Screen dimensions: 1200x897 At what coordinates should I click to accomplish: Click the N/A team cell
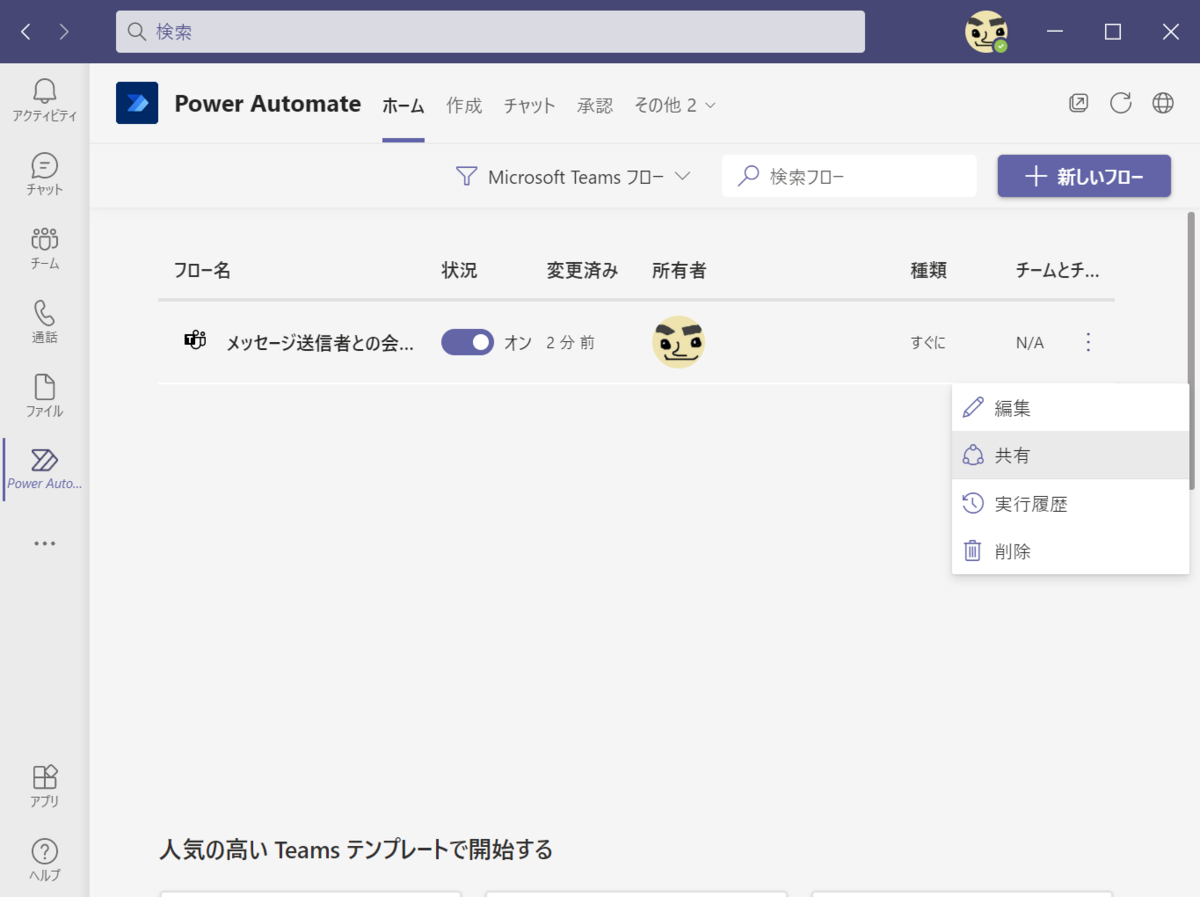click(x=1030, y=343)
